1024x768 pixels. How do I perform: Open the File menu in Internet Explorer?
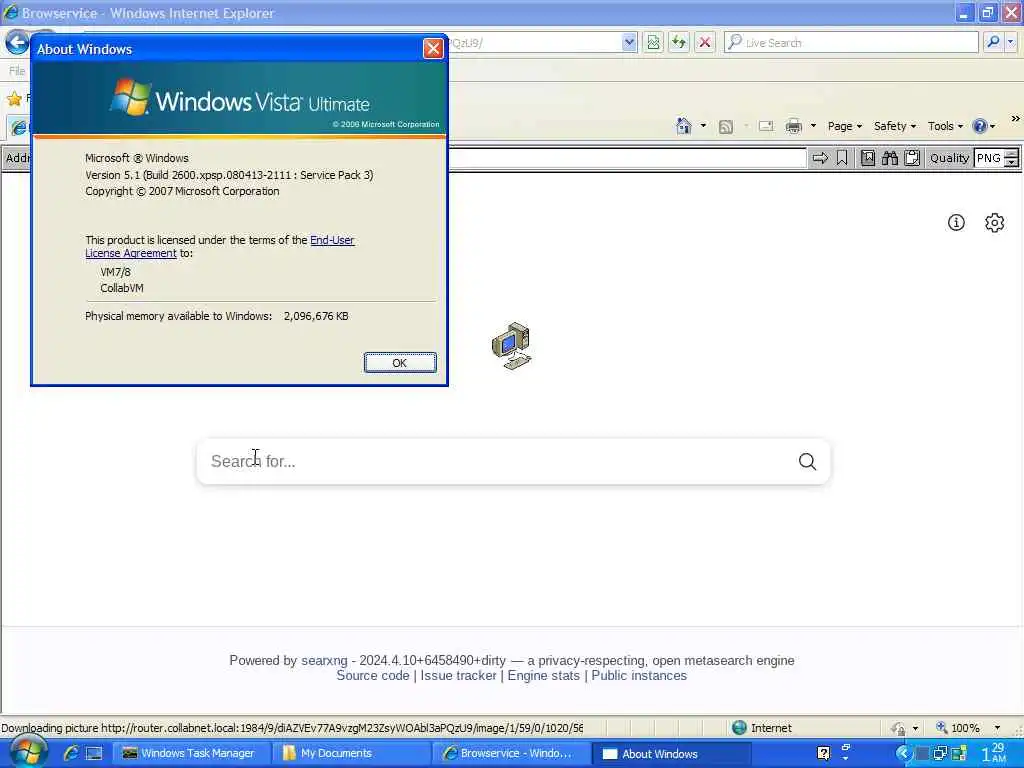[17, 71]
